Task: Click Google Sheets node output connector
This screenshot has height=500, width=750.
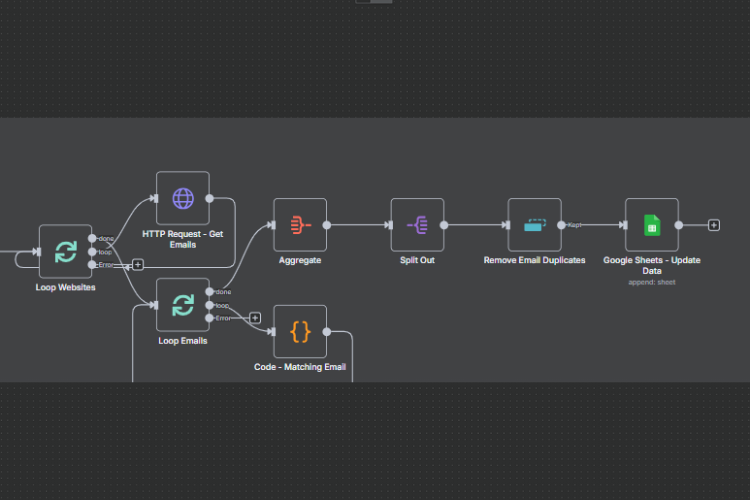Action: 678,225
